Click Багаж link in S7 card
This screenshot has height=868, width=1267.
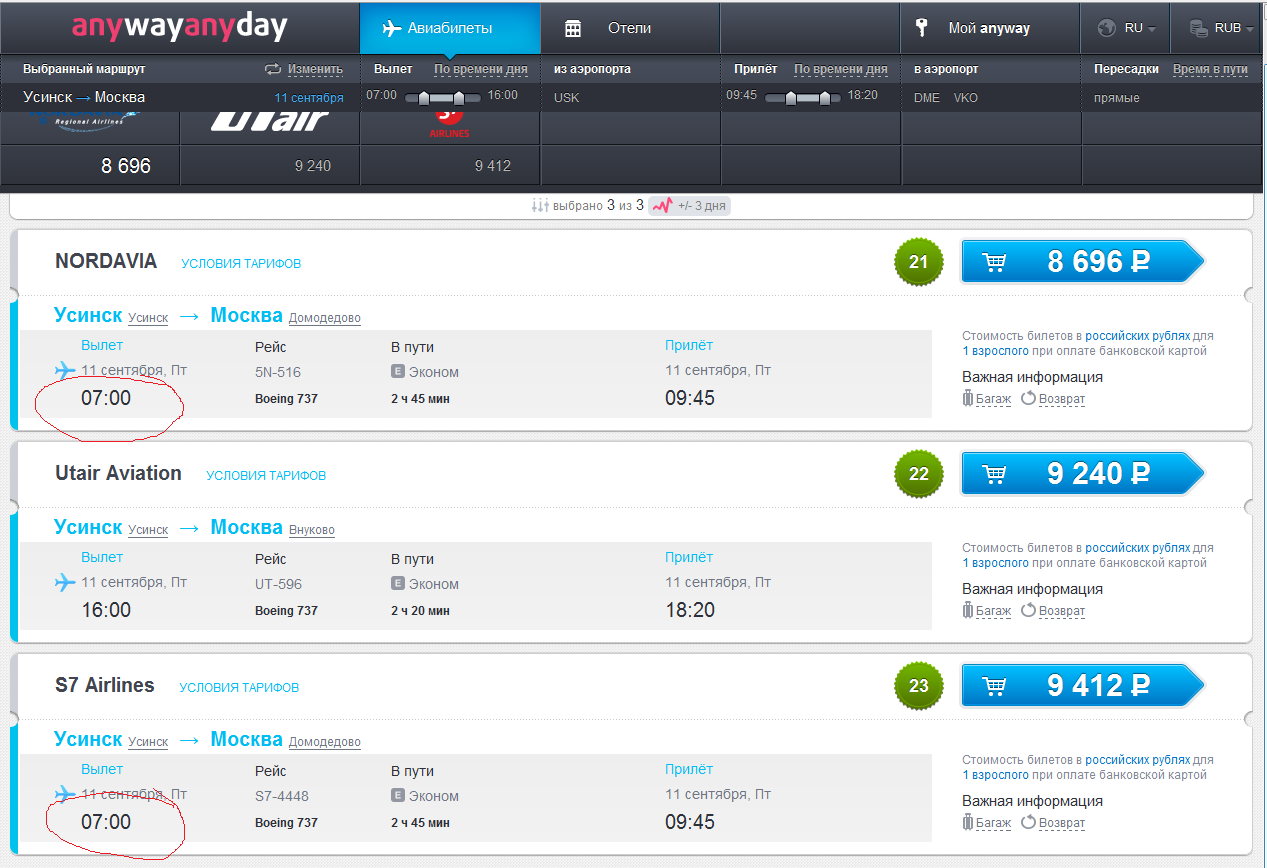point(993,823)
